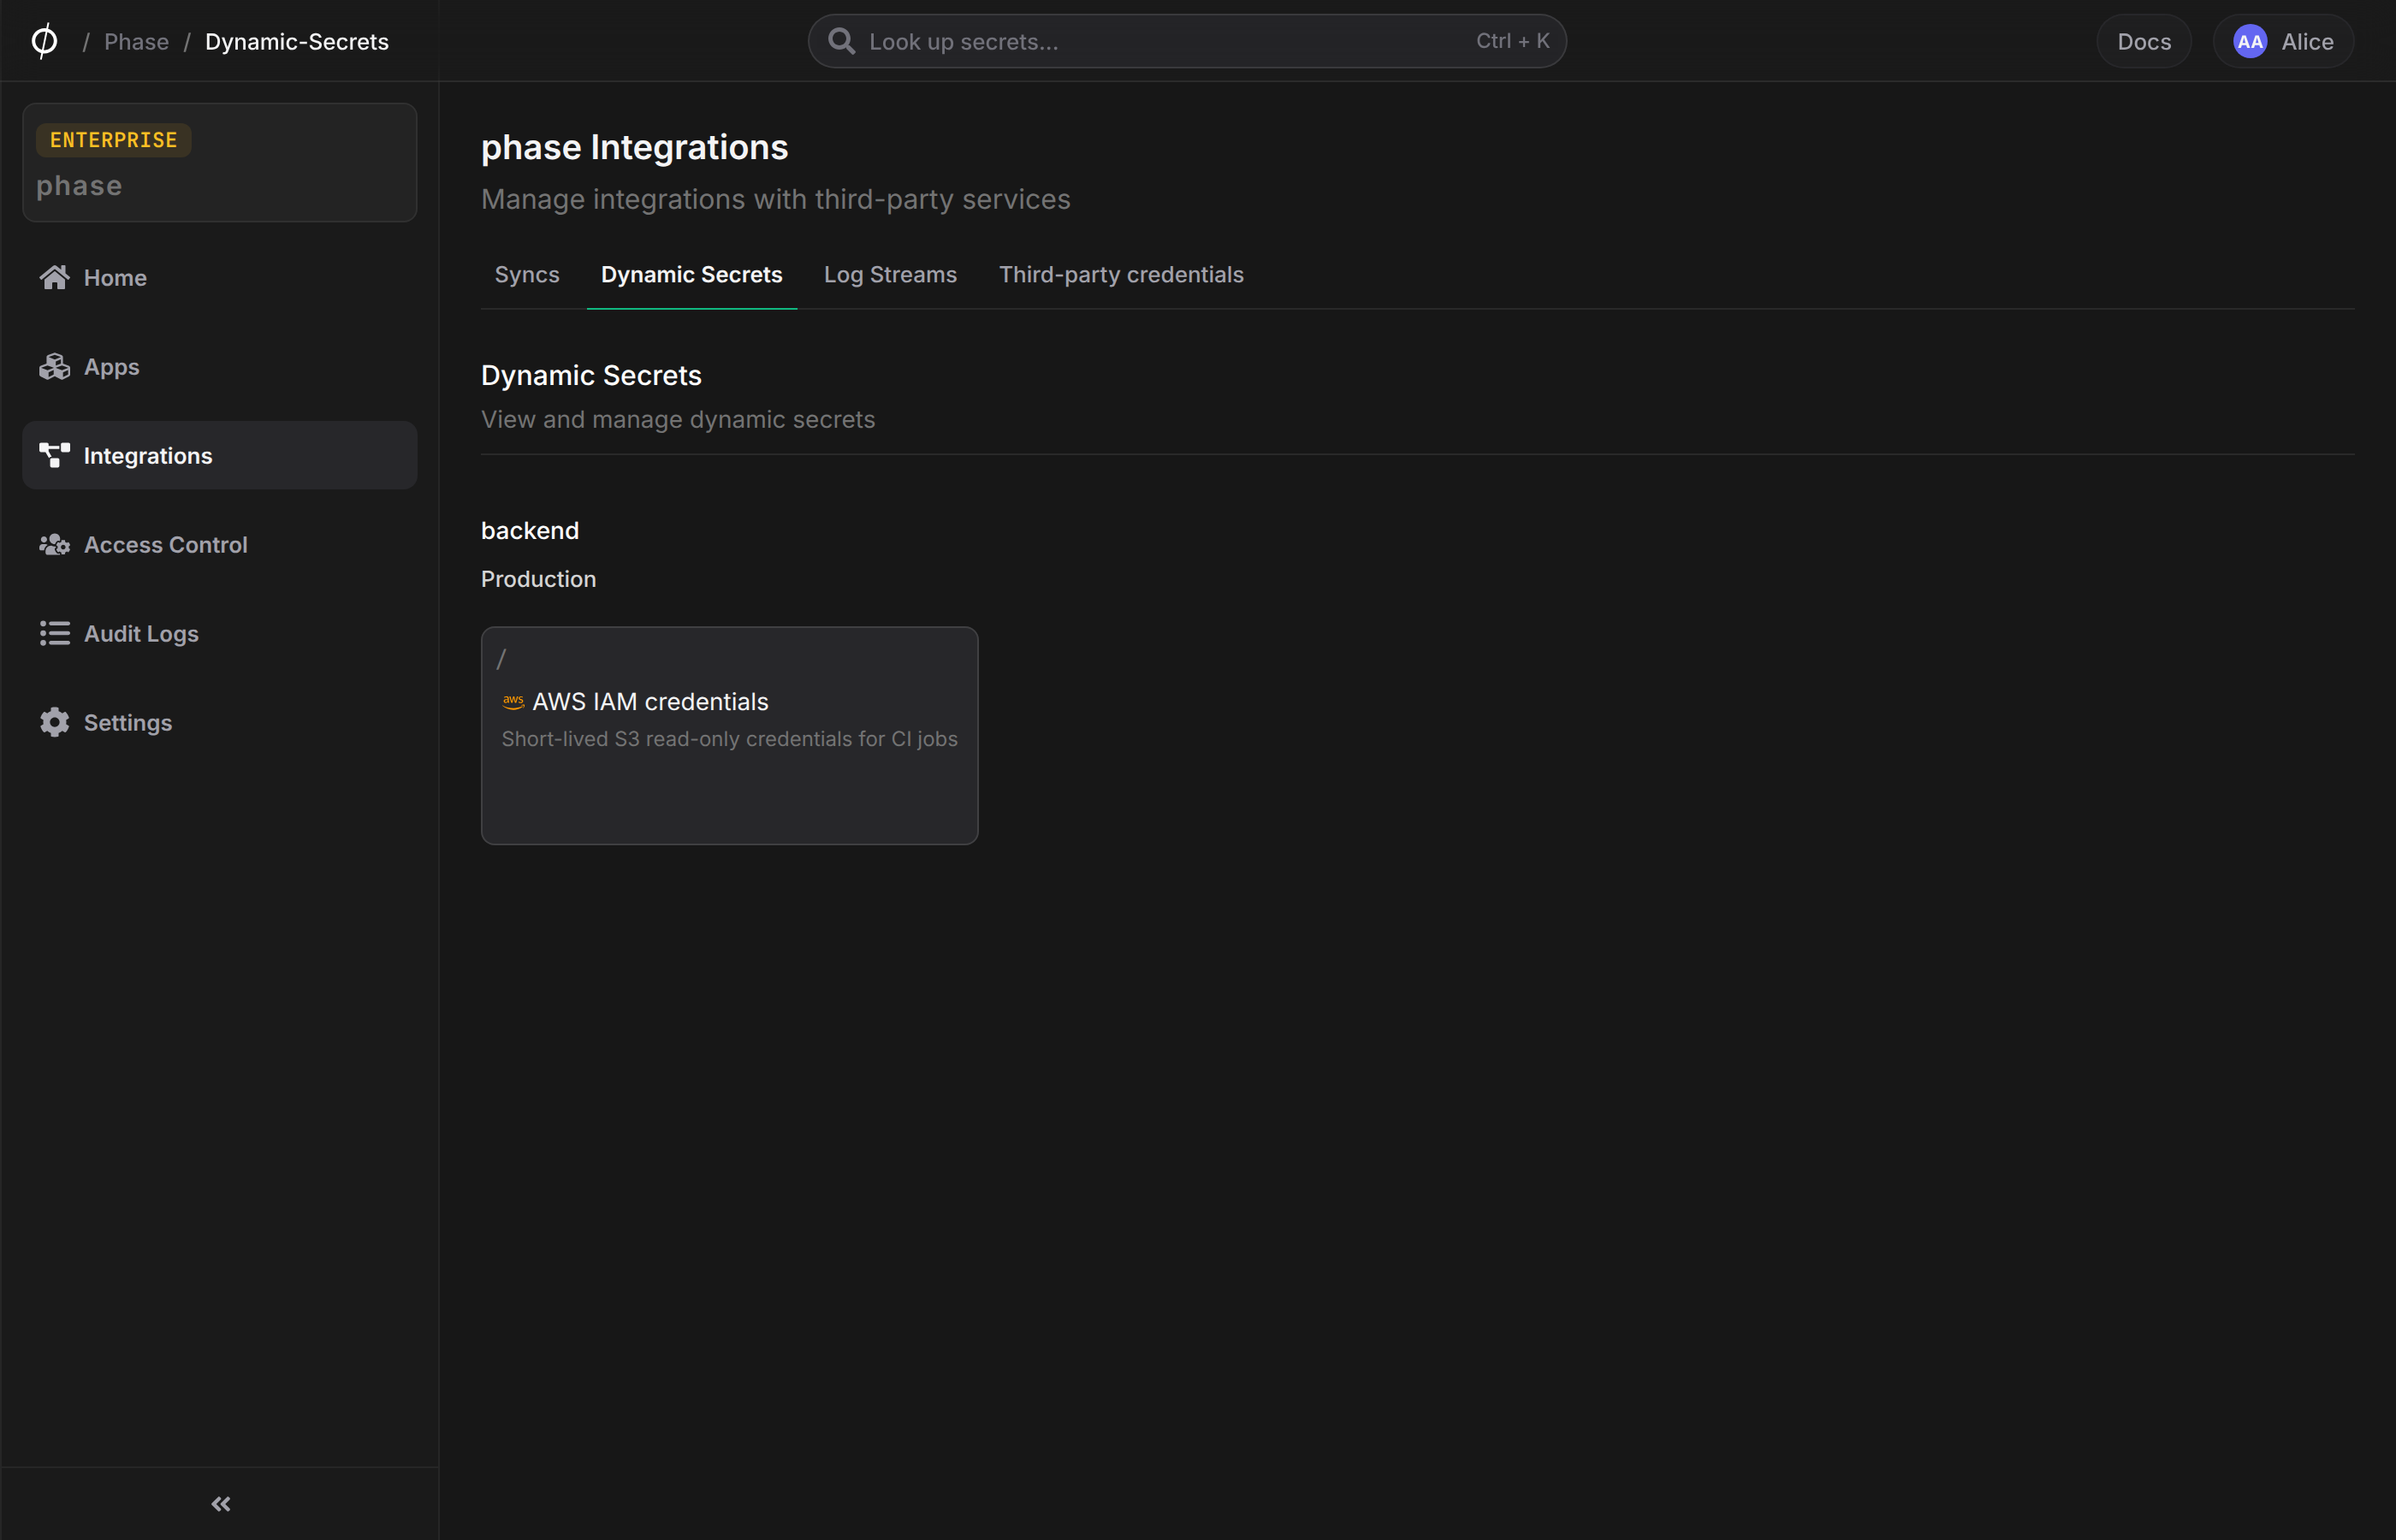
Task: Click the AWS logo on the credentials card
Action: [513, 702]
